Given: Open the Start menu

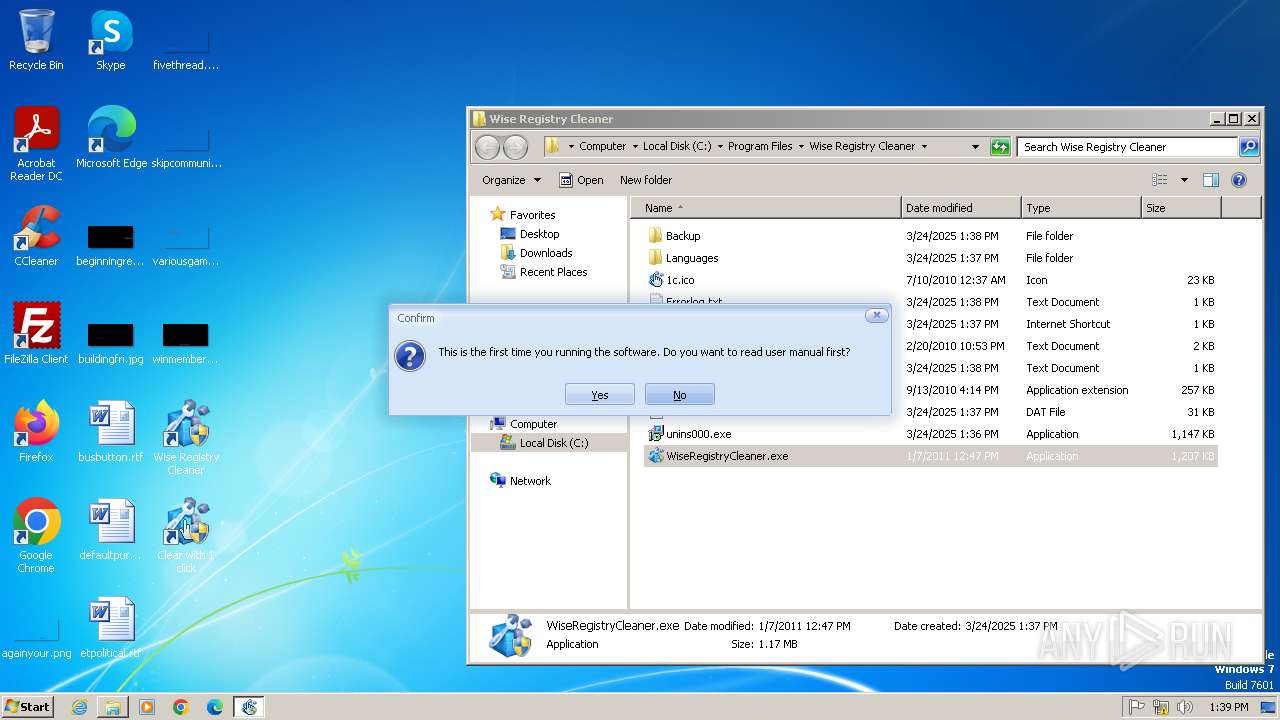Looking at the screenshot, I should [27, 706].
